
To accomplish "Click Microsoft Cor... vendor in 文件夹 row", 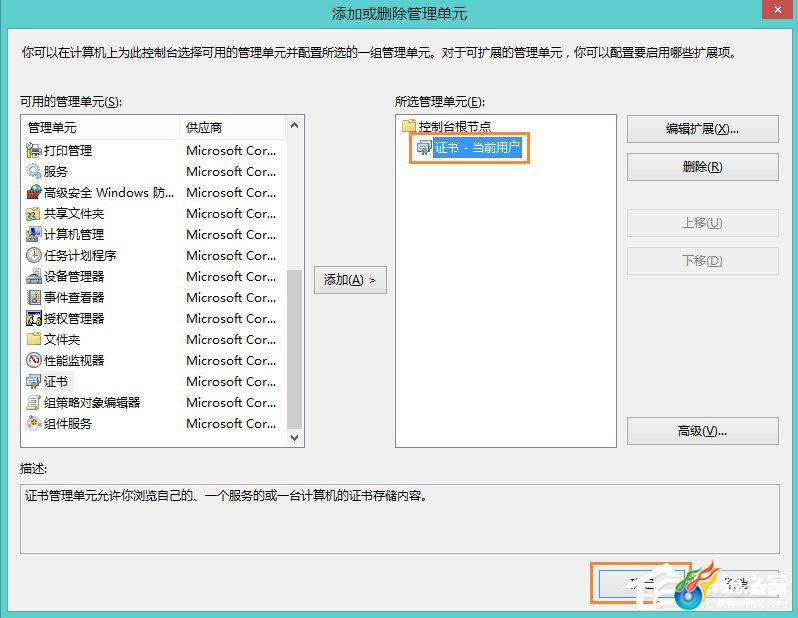I will pyautogui.click(x=231, y=339).
